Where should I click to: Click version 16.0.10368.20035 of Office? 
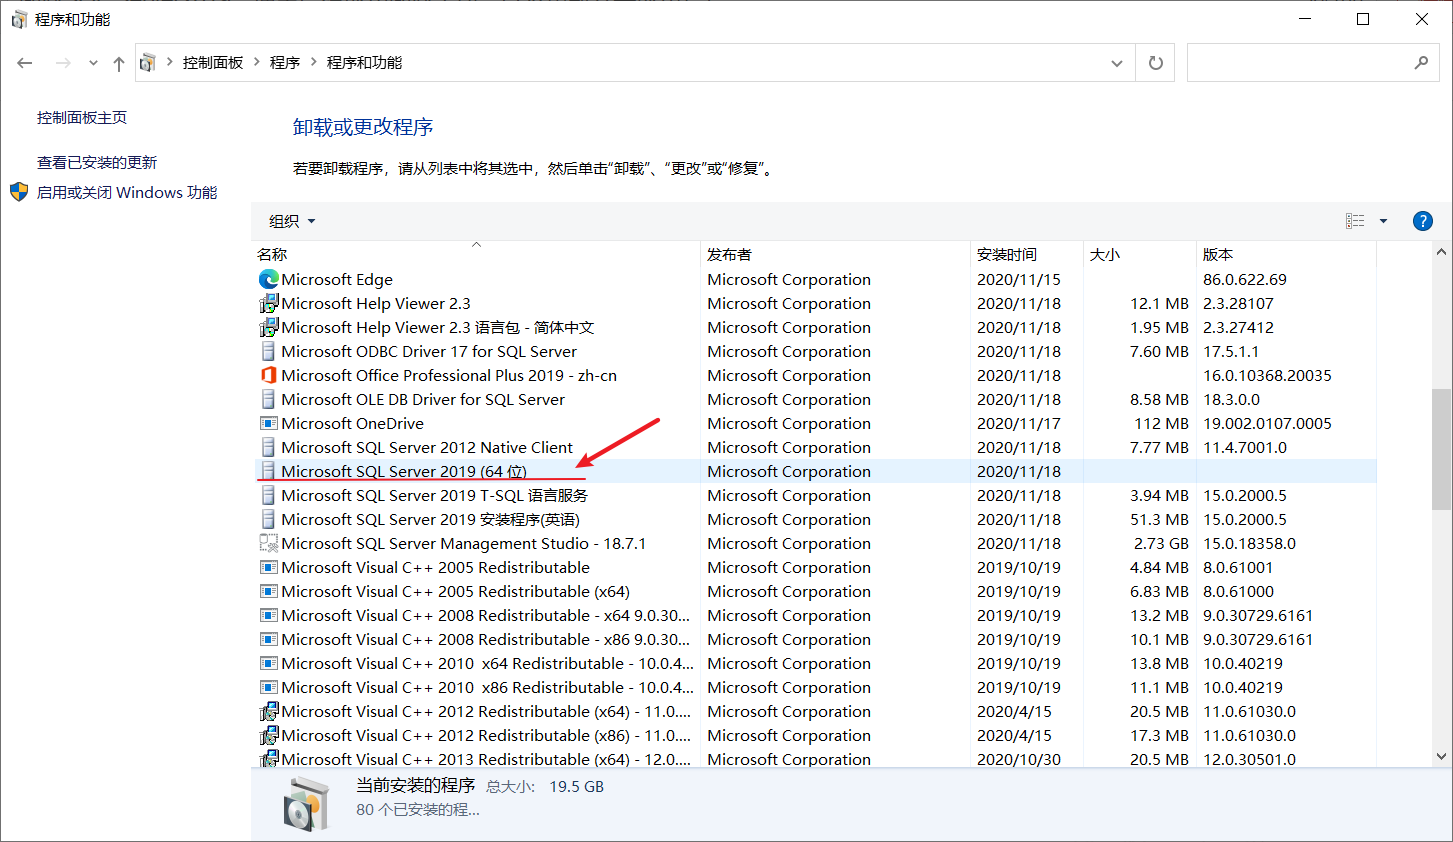1267,375
